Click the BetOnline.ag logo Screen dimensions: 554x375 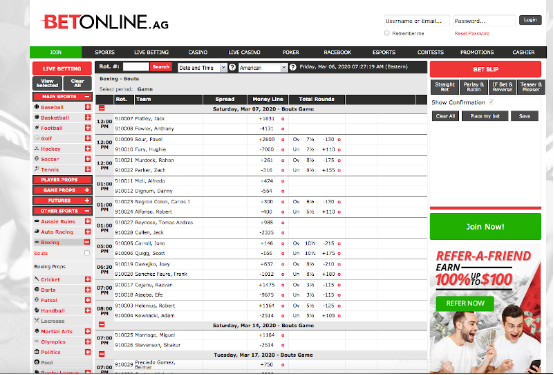[x=105, y=22]
